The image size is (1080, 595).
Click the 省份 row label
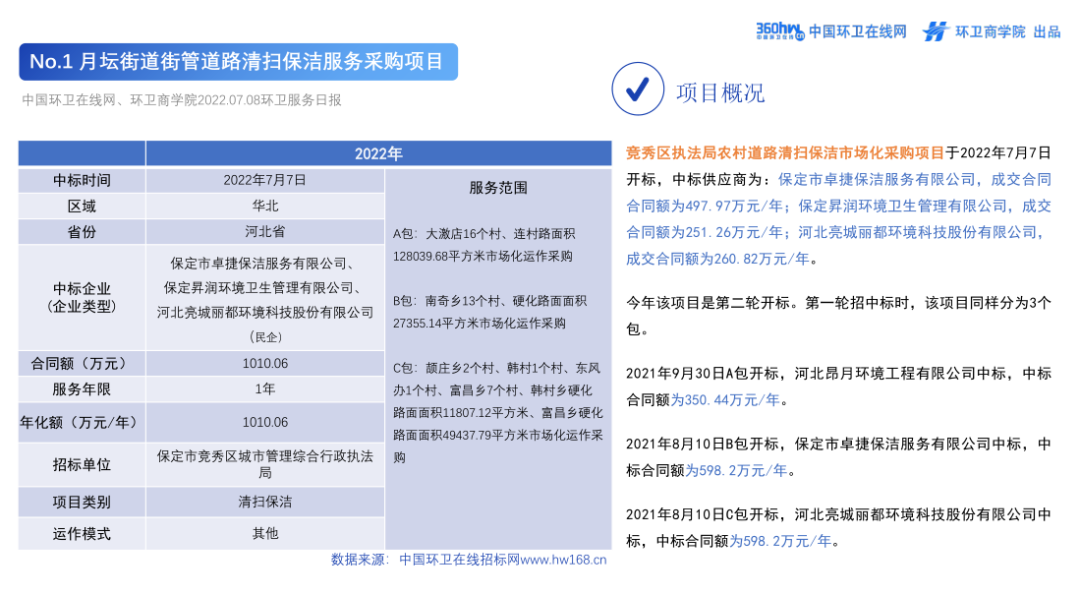coord(82,232)
